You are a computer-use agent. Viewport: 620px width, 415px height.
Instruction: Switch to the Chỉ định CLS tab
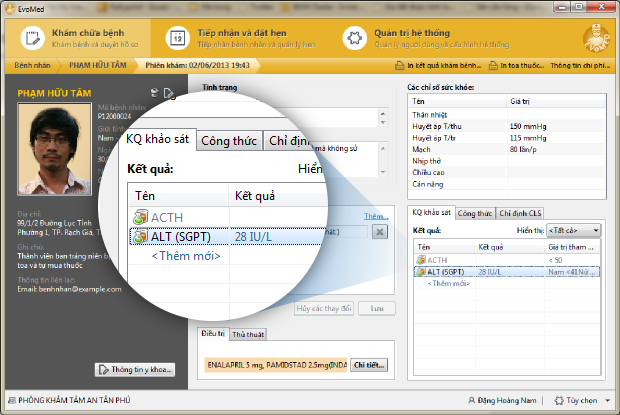[x=520, y=213]
